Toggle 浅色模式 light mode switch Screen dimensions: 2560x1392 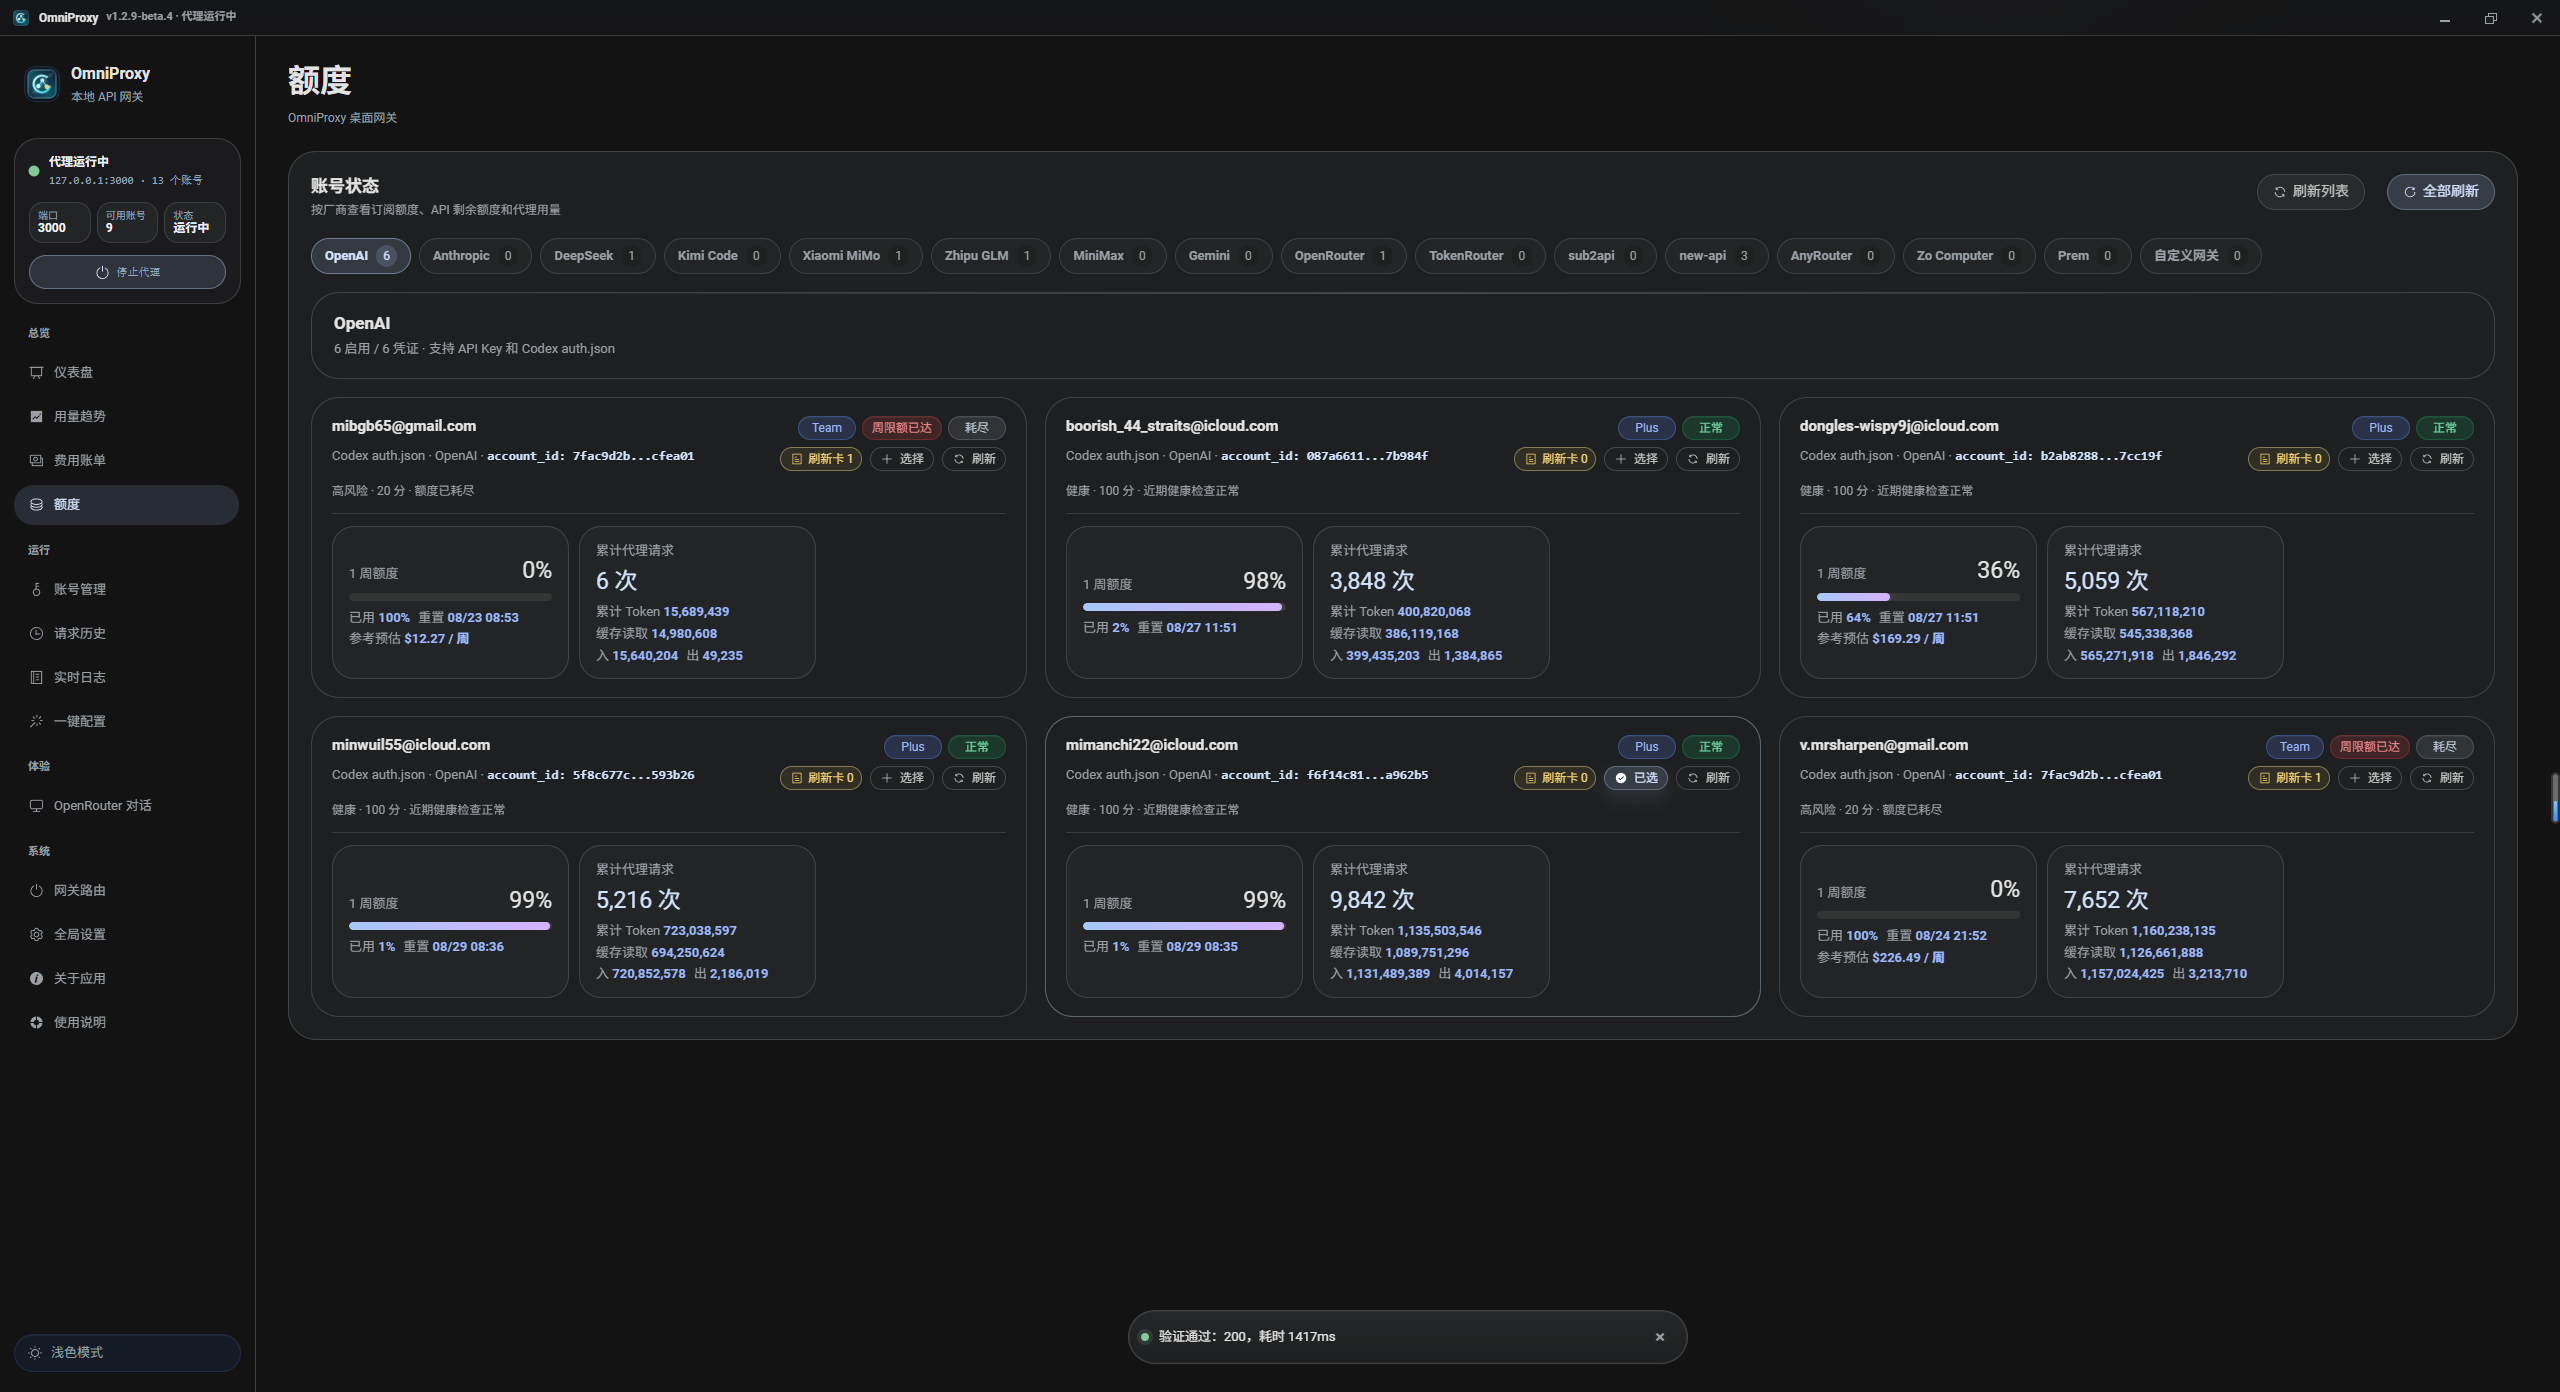tap(127, 1352)
